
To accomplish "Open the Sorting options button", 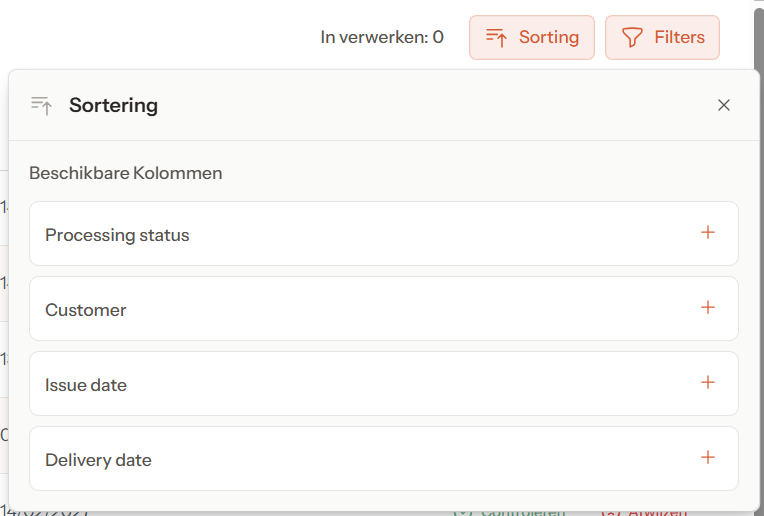I will tap(532, 38).
